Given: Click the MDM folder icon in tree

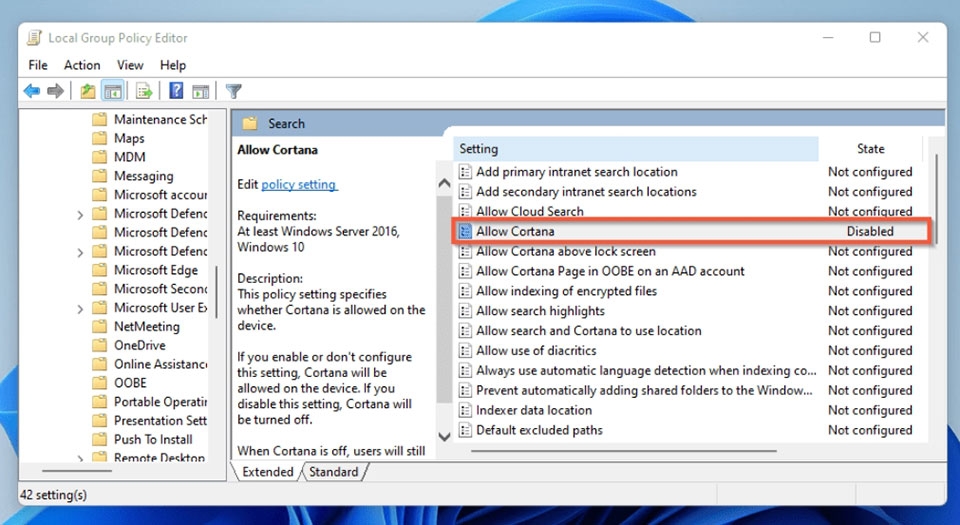Looking at the screenshot, I should click(99, 157).
